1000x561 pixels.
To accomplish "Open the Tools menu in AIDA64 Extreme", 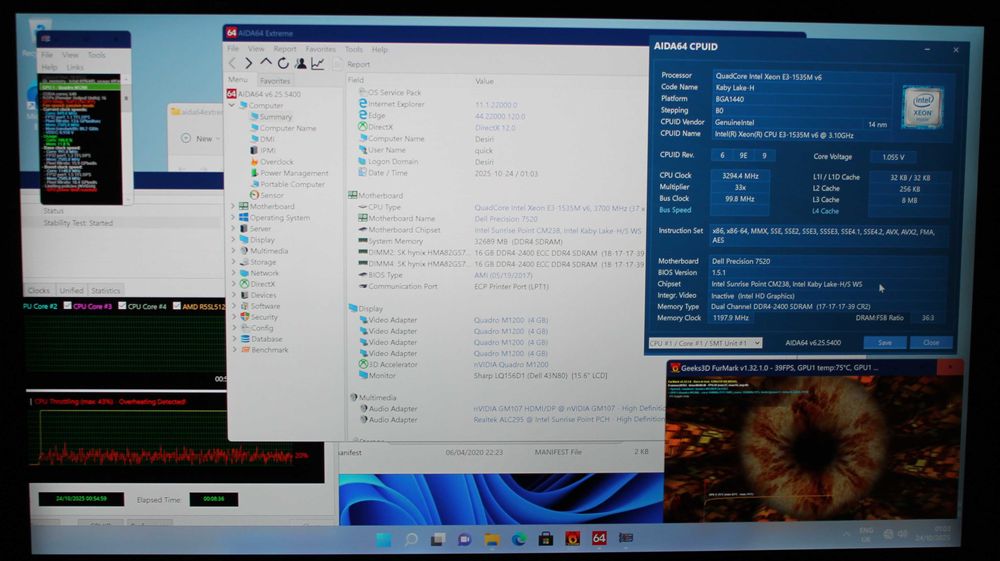I will (354, 49).
